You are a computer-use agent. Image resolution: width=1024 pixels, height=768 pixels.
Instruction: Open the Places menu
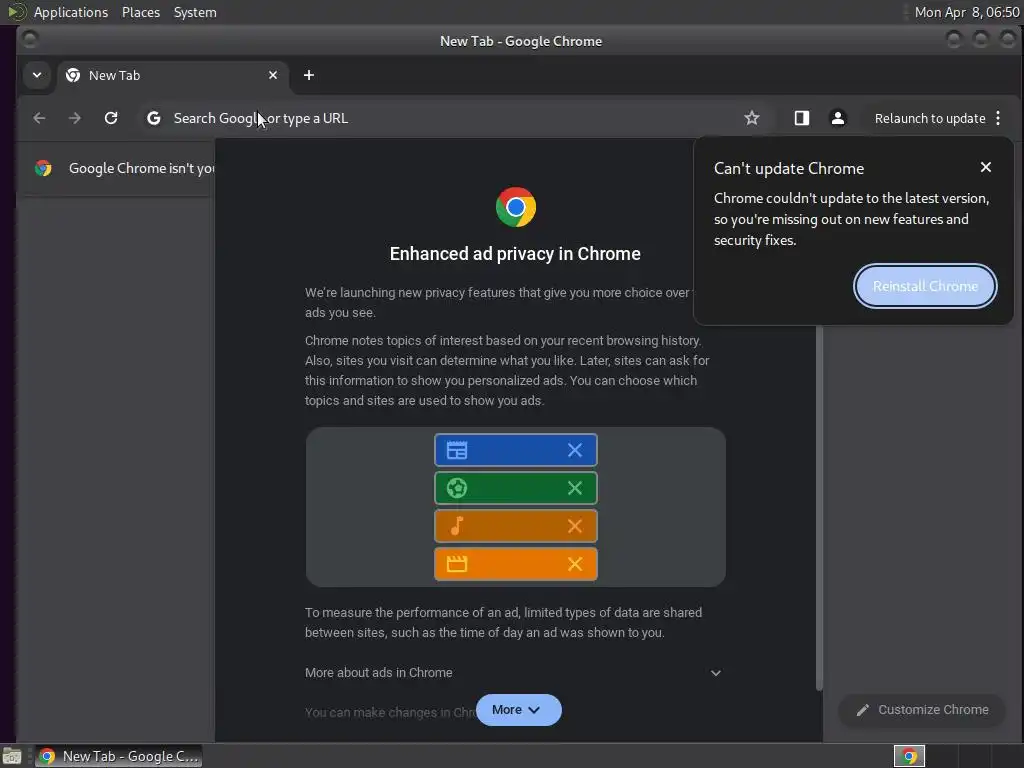[x=141, y=12]
